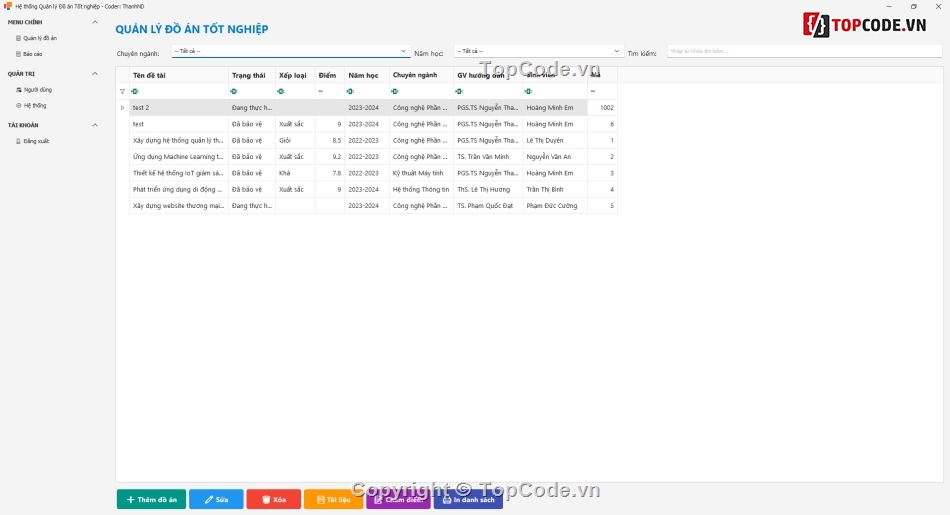Open the Năm học dropdown
Viewport: 950px width, 515px height.
(x=539, y=52)
